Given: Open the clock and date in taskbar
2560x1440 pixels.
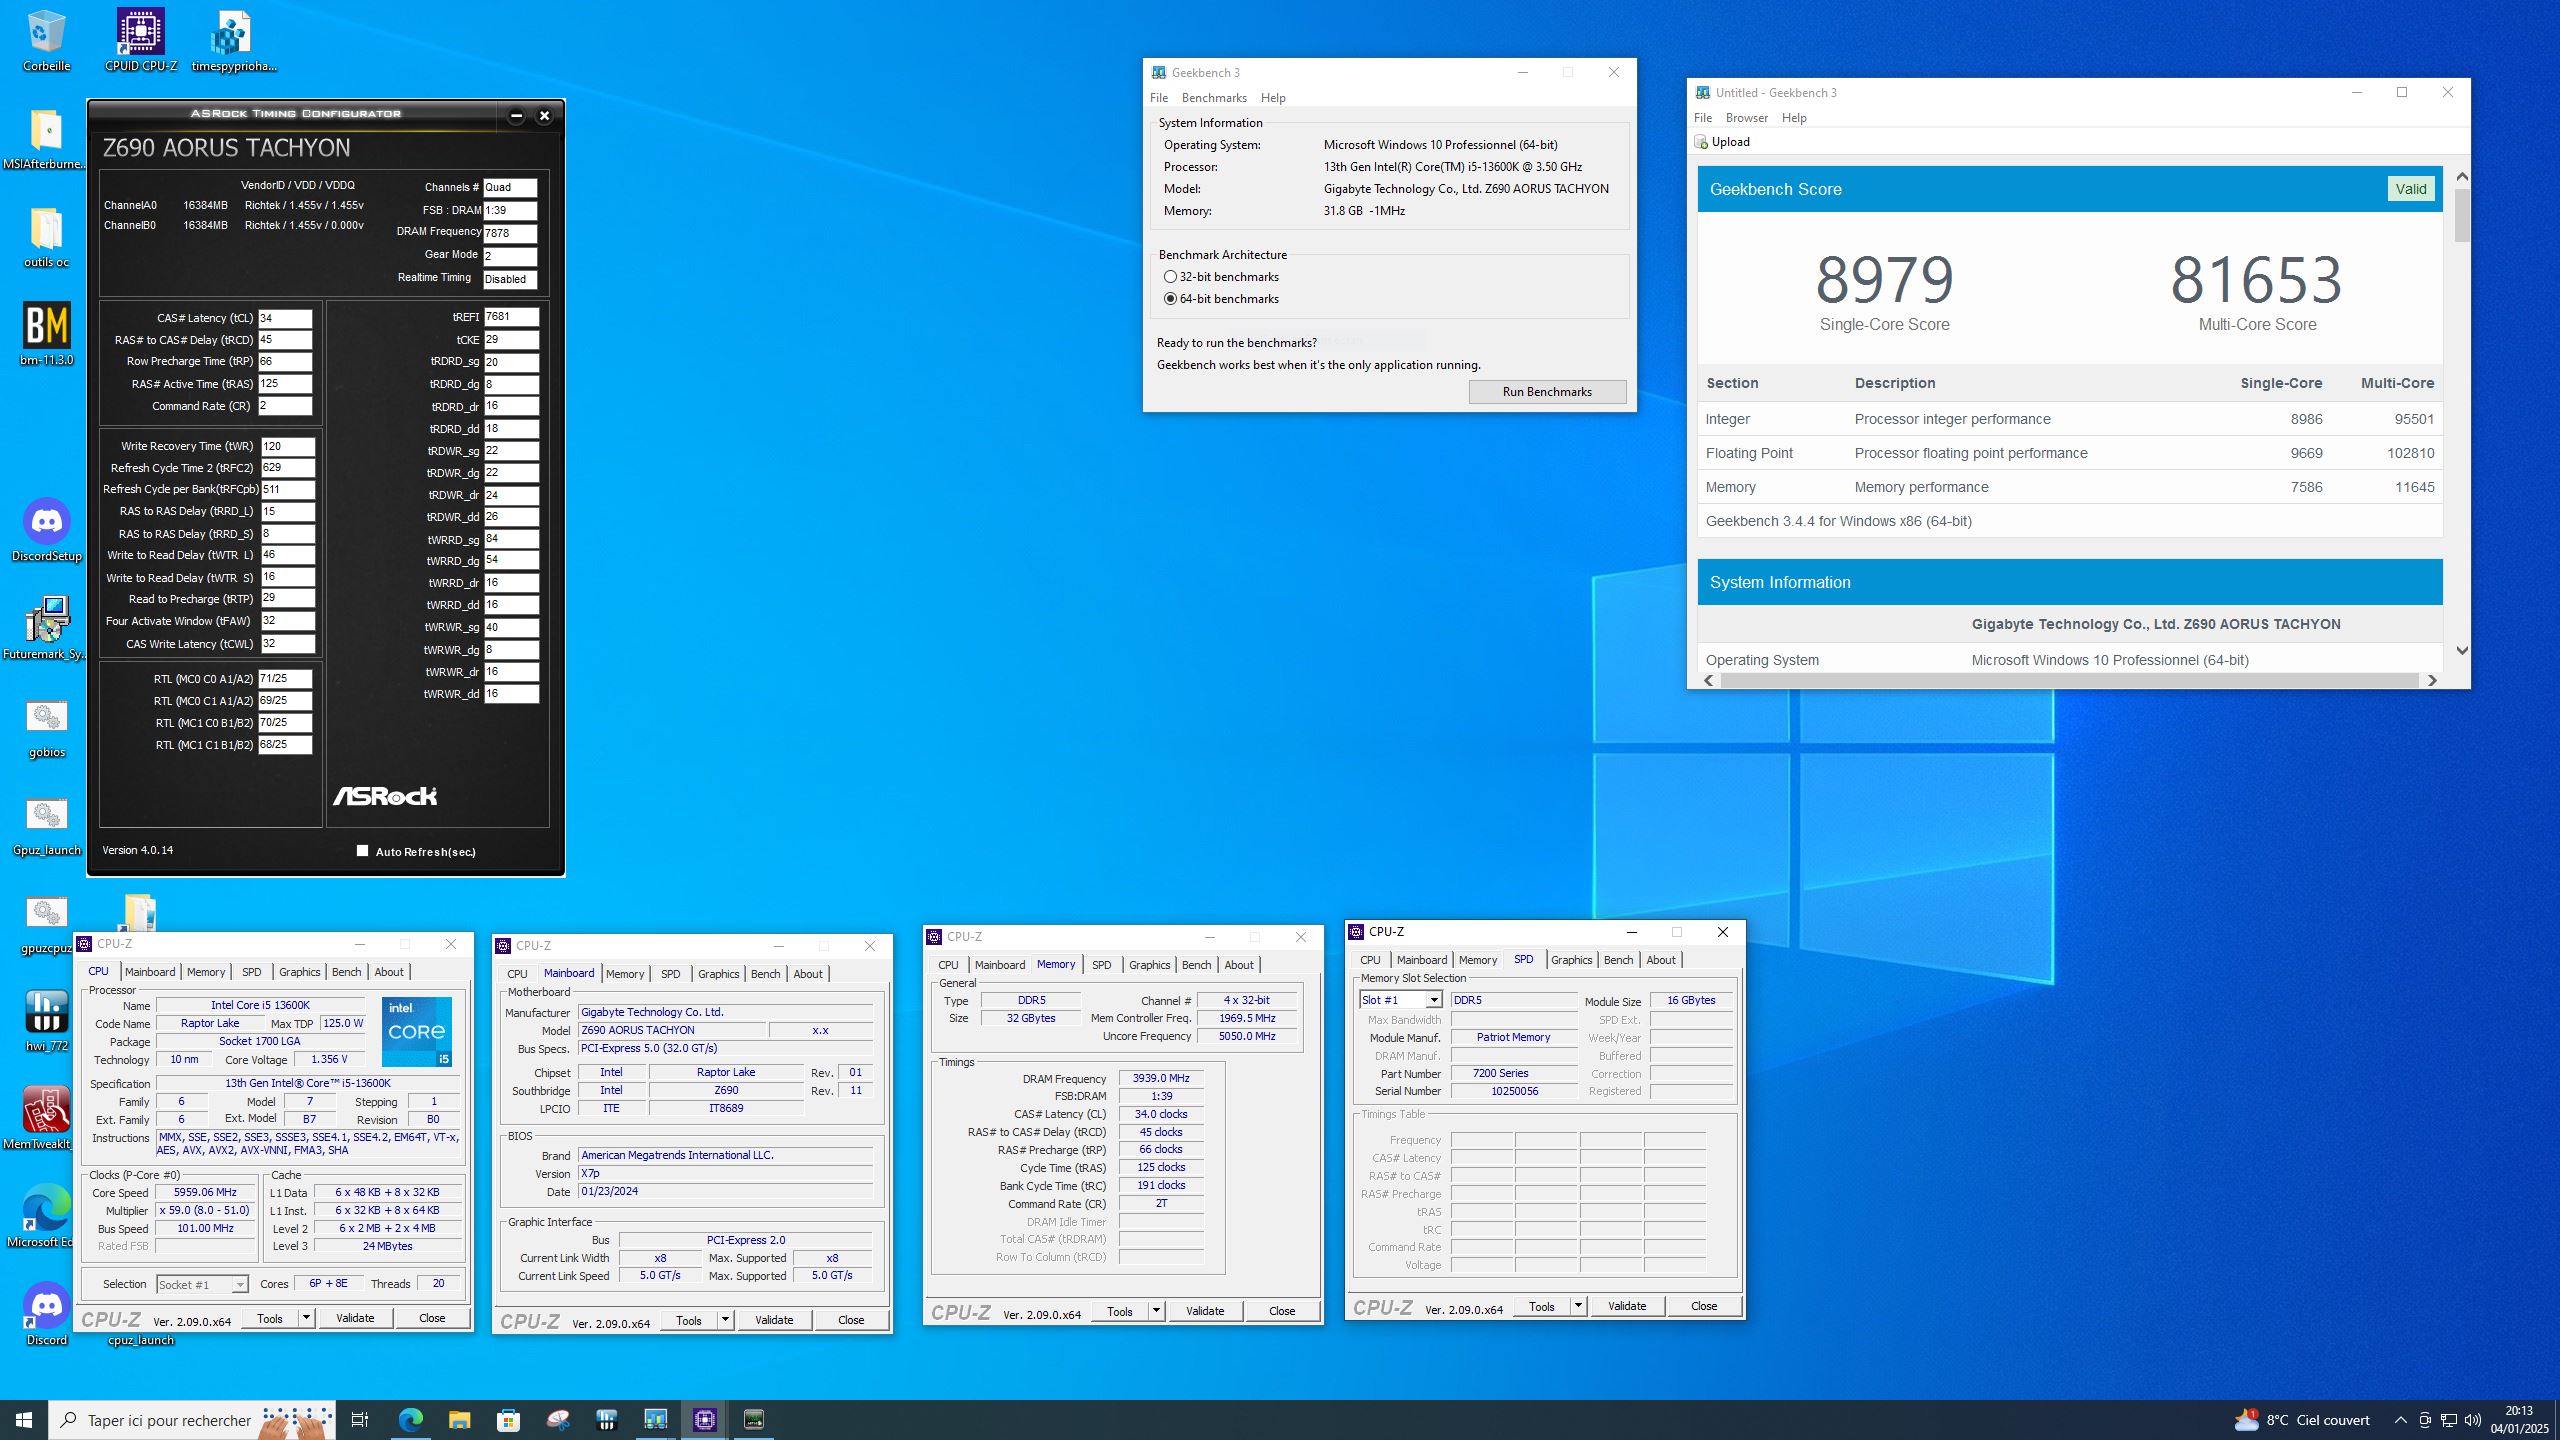Looking at the screenshot, I should click(2520, 1420).
